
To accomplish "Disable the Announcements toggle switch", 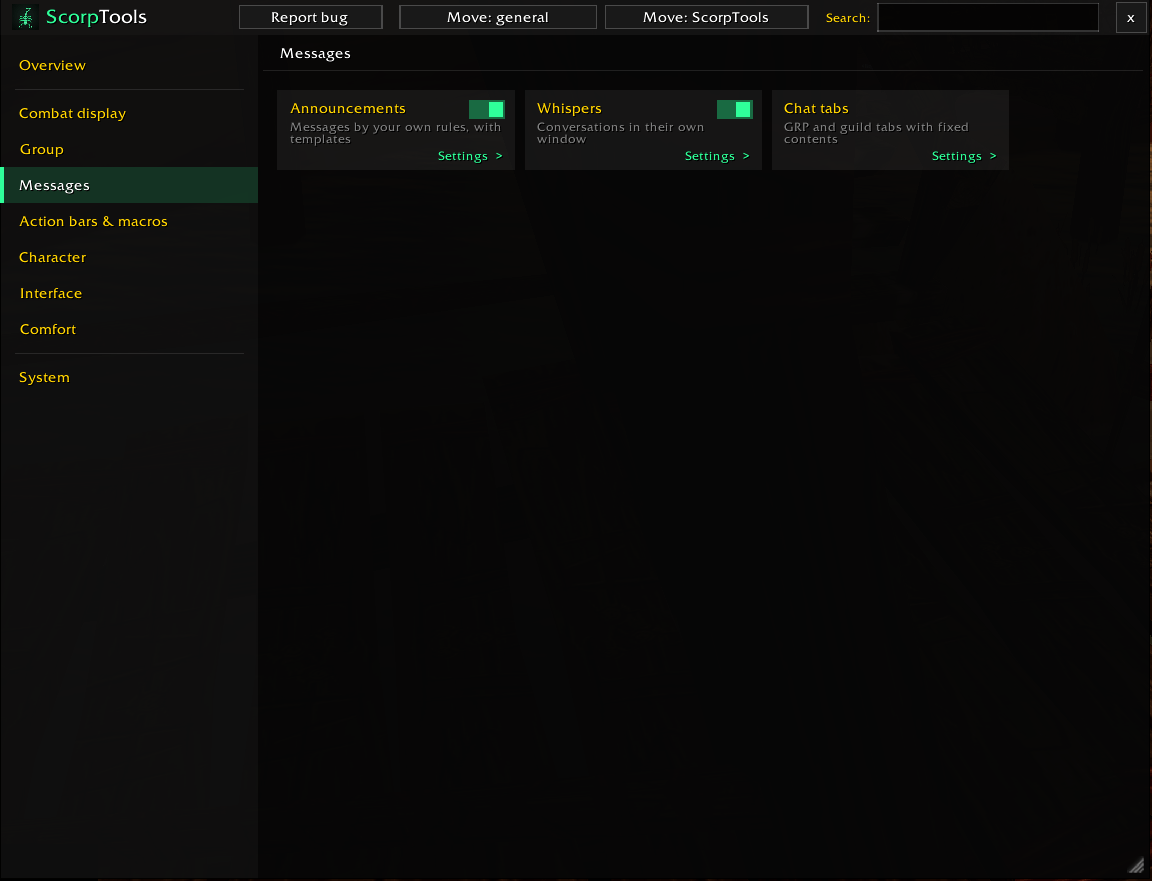I will point(486,109).
